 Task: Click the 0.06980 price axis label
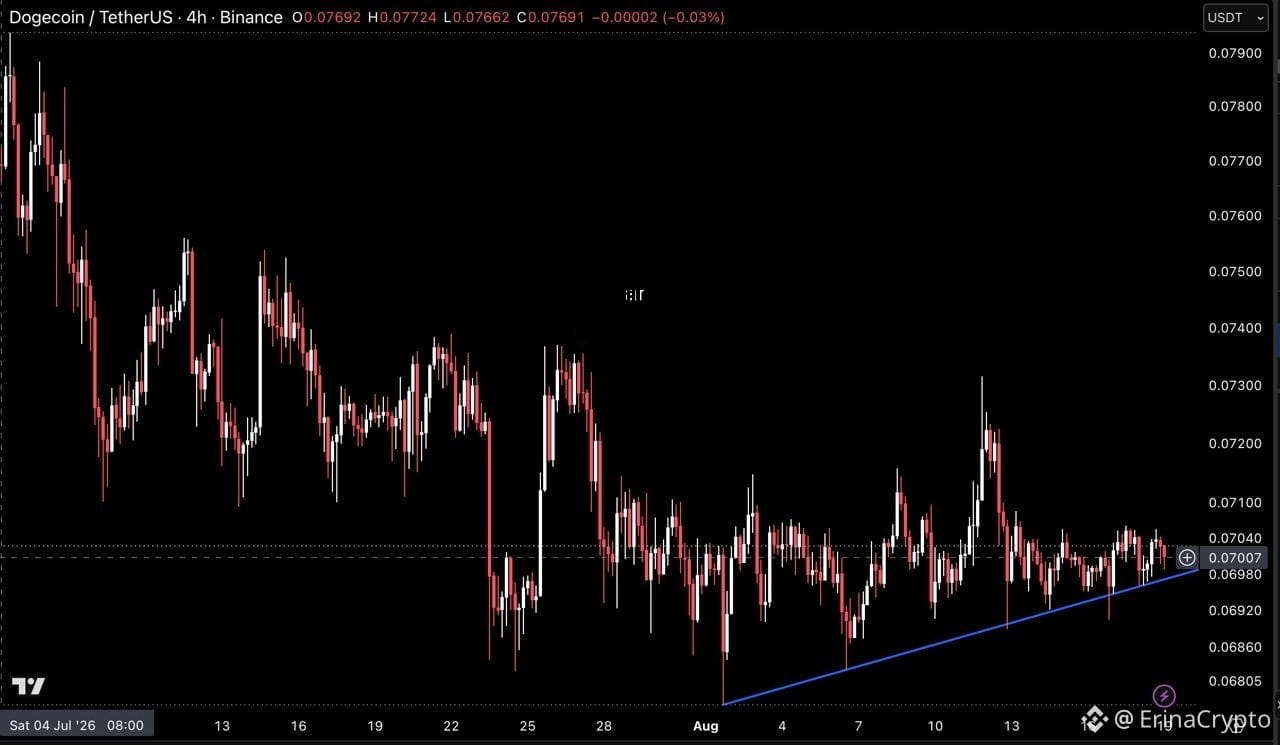pyautogui.click(x=1236, y=574)
